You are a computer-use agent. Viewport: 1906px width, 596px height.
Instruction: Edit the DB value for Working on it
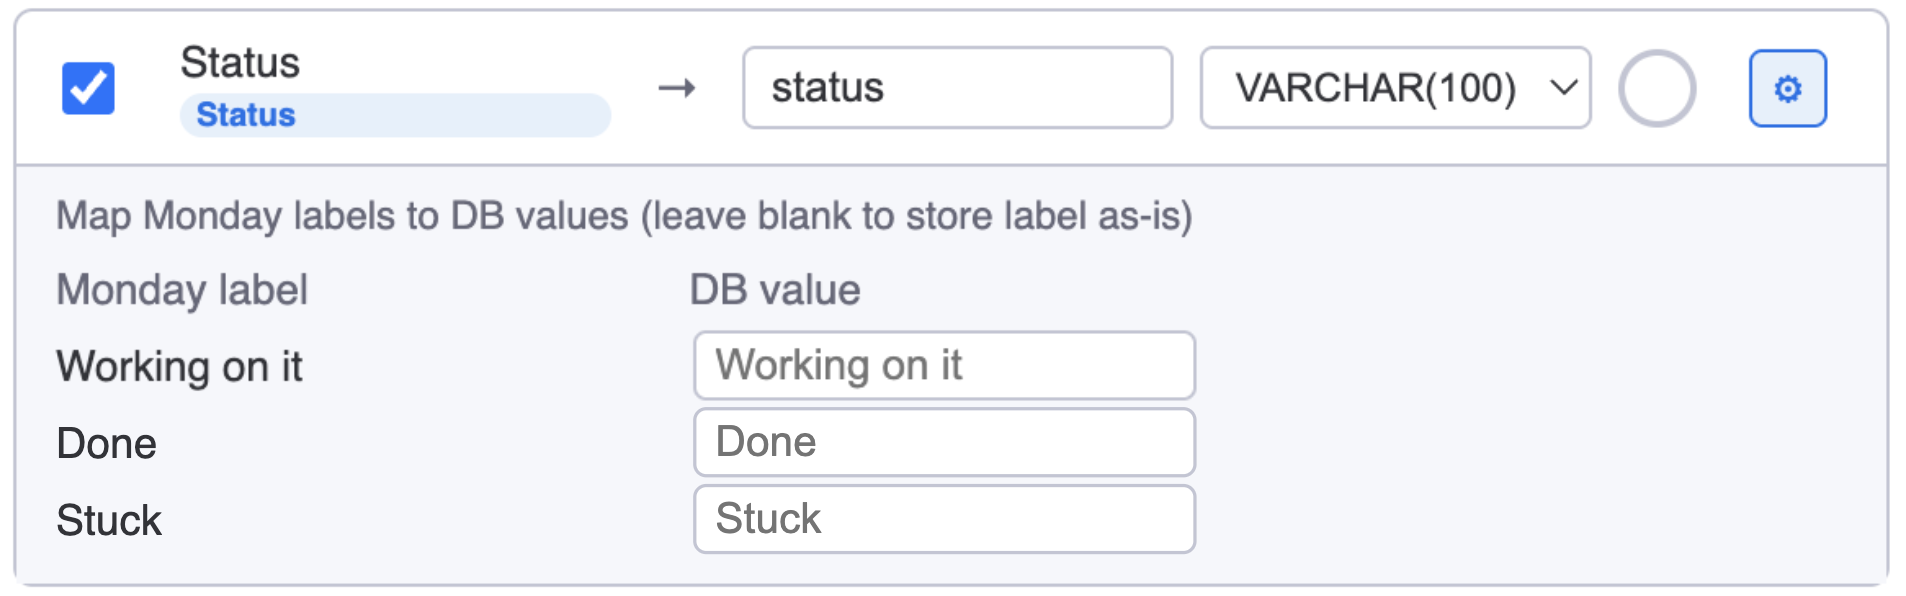pos(944,365)
